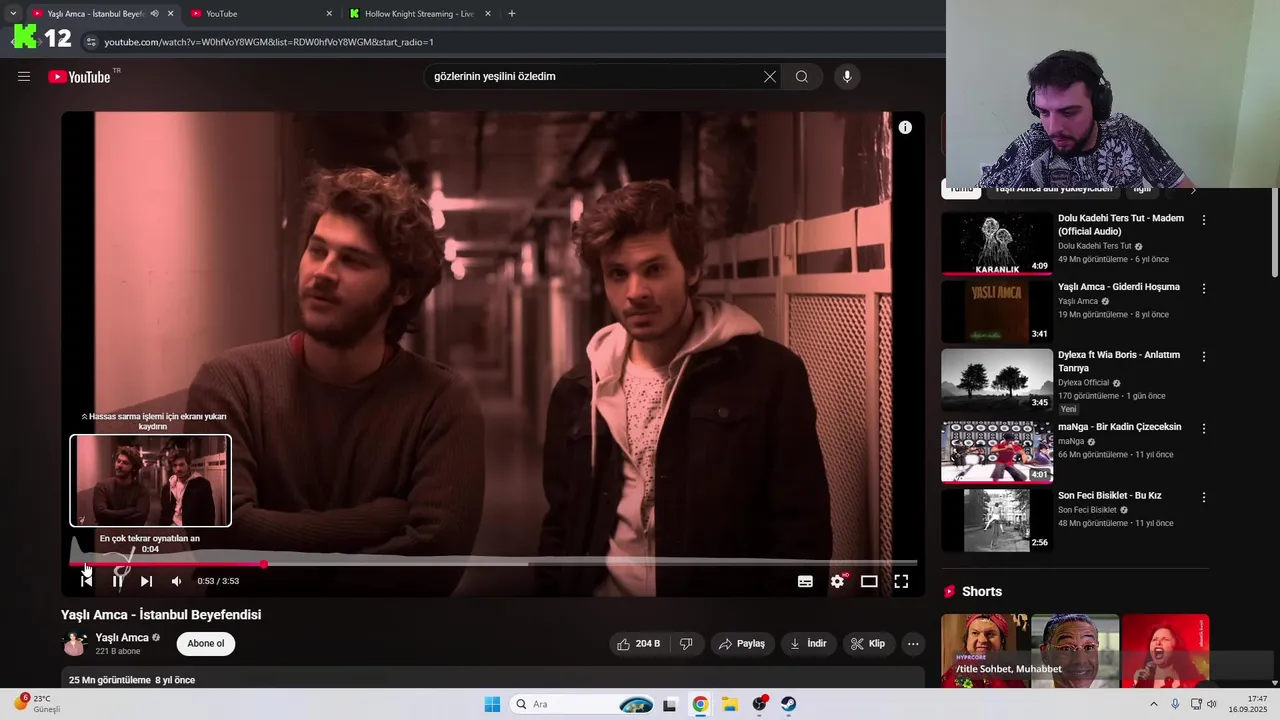Close the Hollow Knight Streaming tab
The width and height of the screenshot is (1280, 720).
[x=488, y=14]
